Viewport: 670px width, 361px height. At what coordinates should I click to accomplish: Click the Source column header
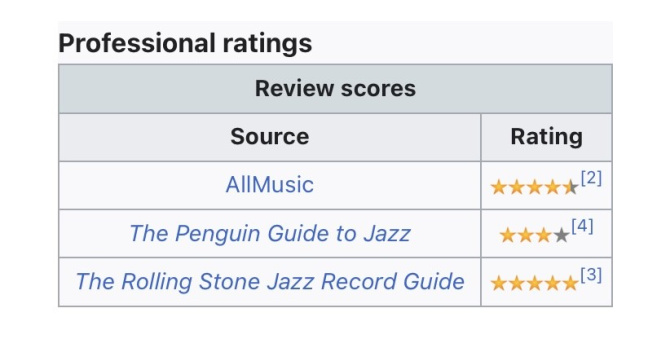pos(270,137)
